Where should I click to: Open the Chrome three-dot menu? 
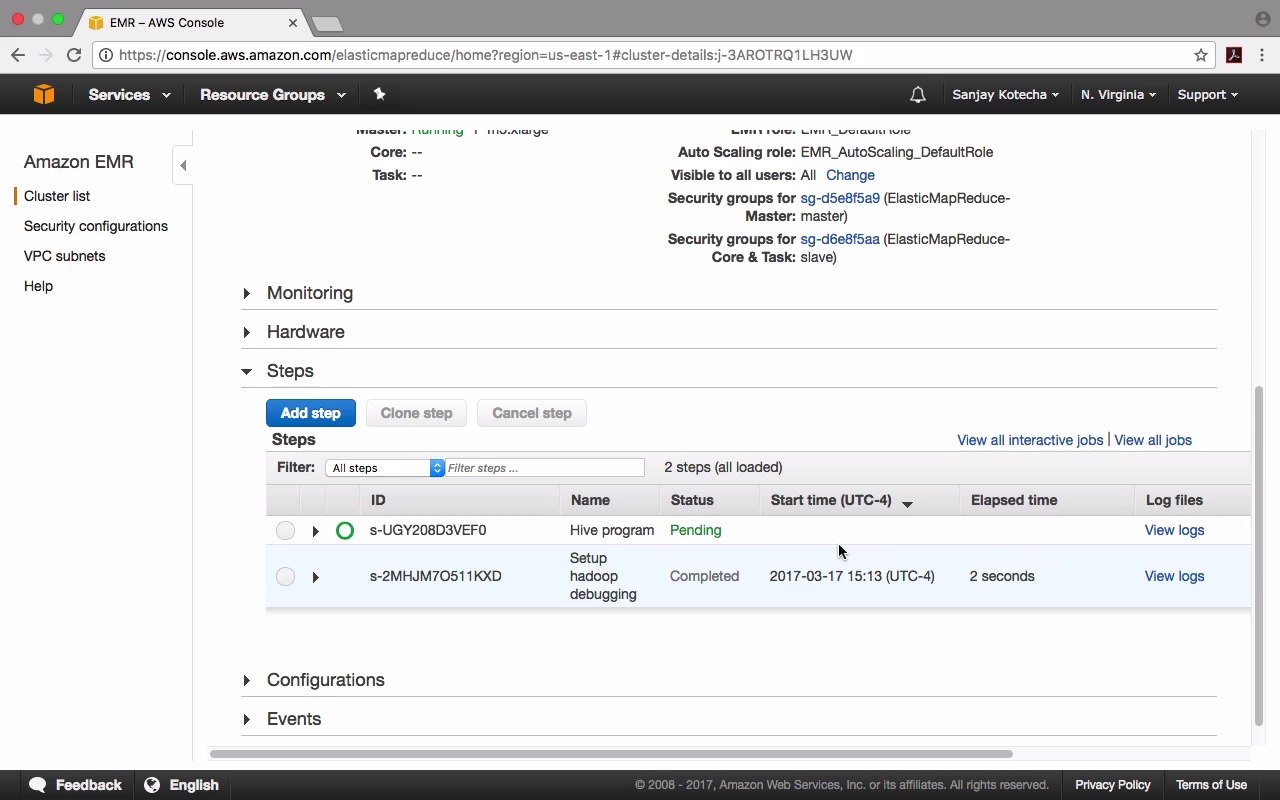point(1263,55)
